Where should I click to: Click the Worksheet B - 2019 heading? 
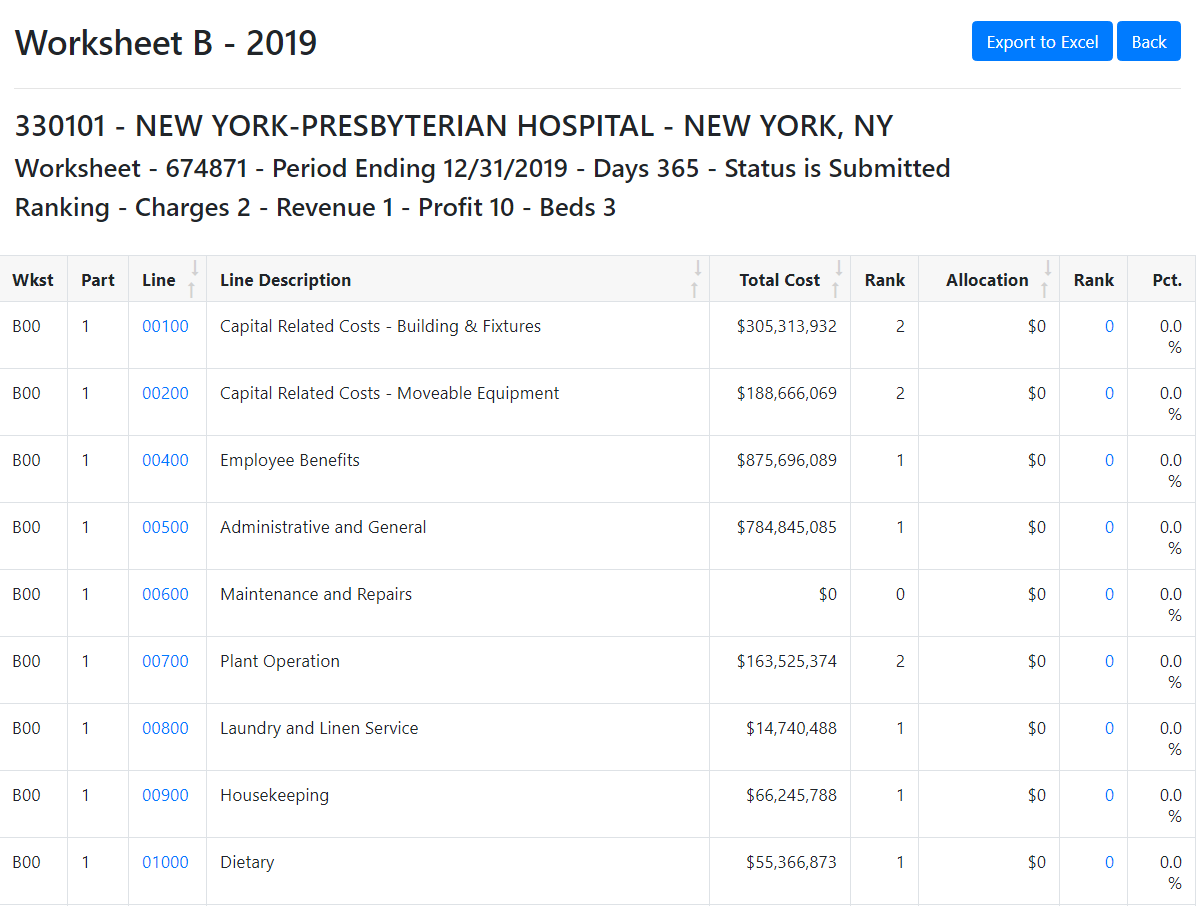[166, 43]
